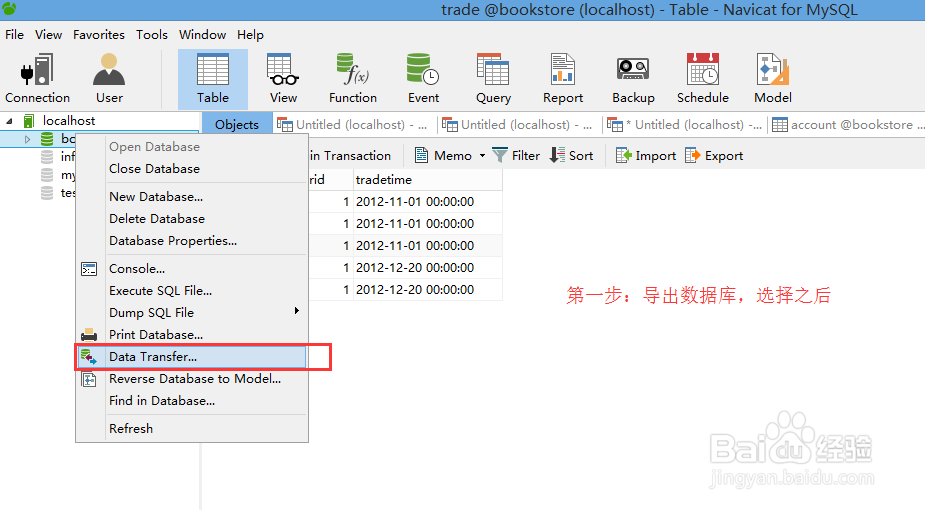Switch to the account @bookstore tab

[x=847, y=124]
